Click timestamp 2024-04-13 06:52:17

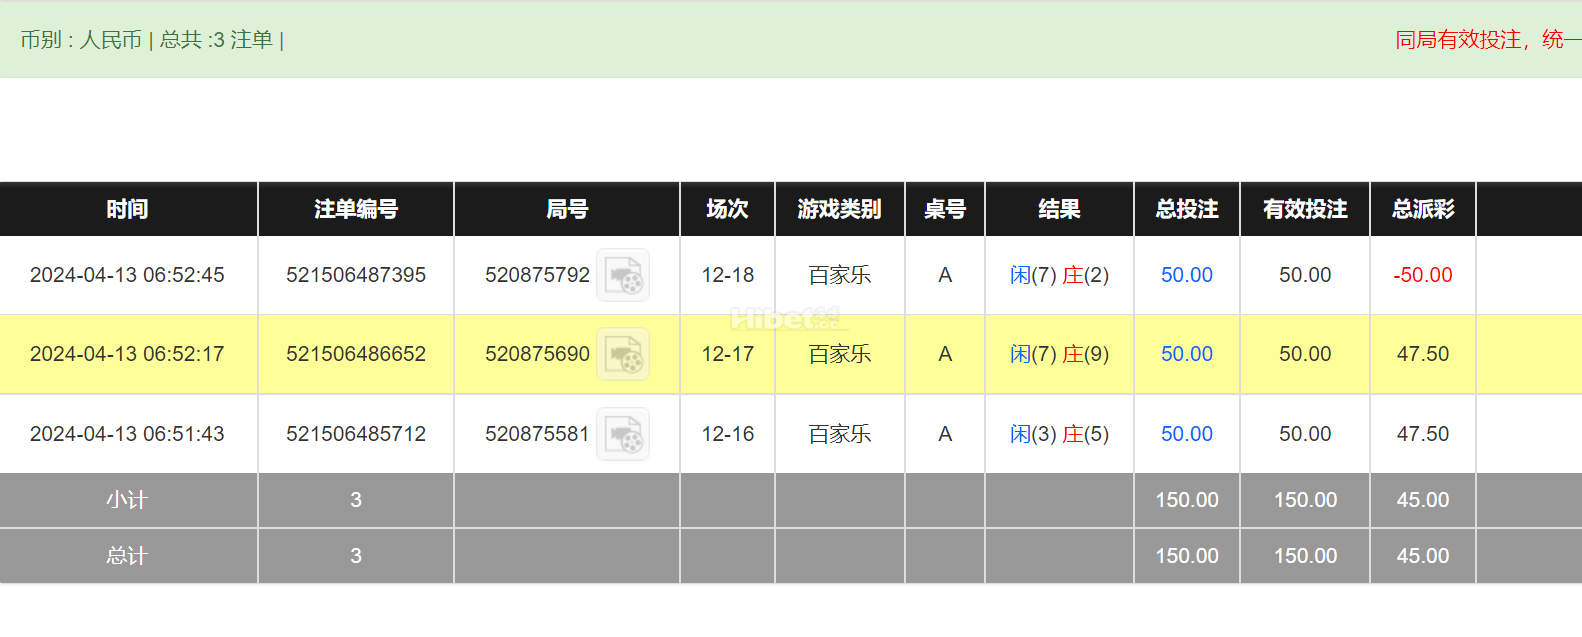(x=127, y=354)
